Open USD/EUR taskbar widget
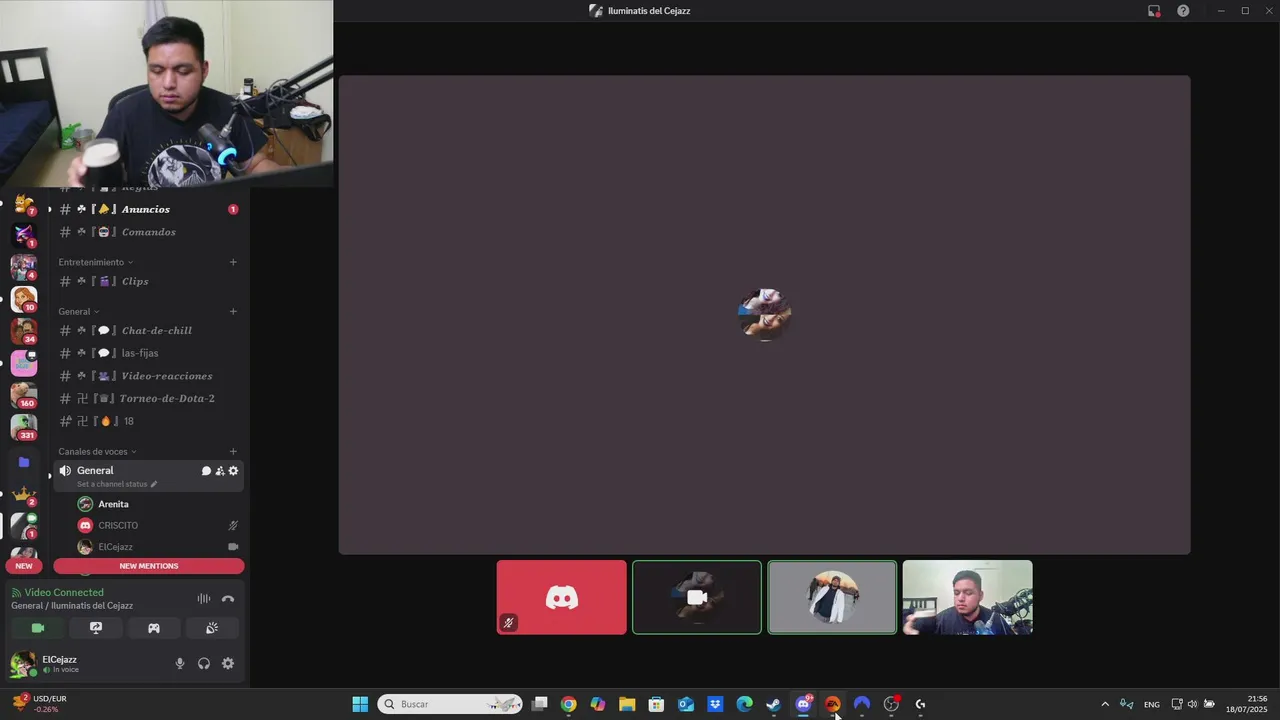The width and height of the screenshot is (1280, 720). (40, 704)
